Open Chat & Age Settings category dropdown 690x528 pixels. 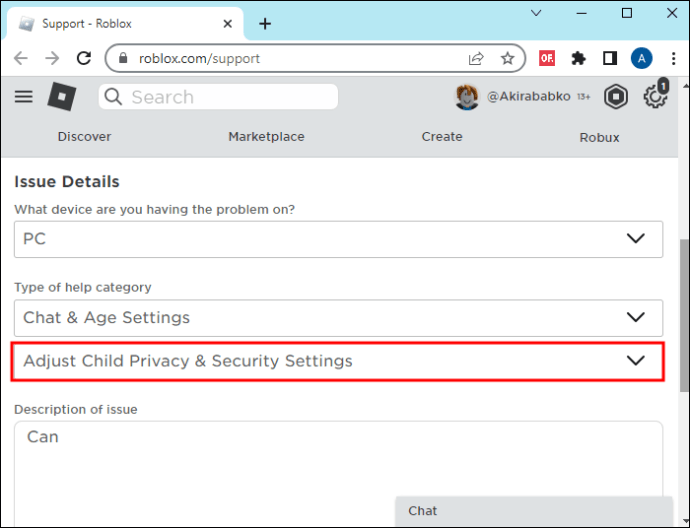[338, 318]
